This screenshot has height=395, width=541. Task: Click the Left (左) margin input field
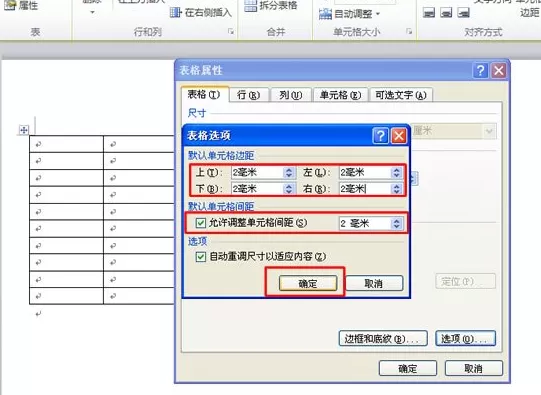(x=365, y=172)
